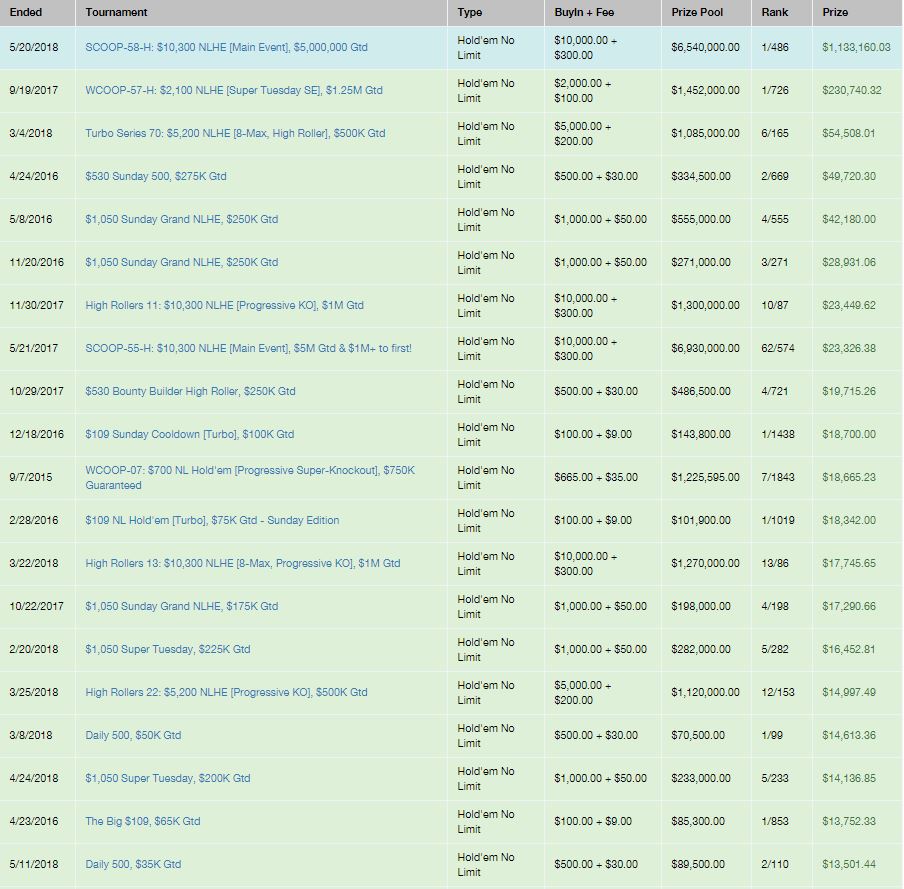Open High Rollers 22 $5,200 NLHE link
The image size is (904, 889).
(226, 692)
